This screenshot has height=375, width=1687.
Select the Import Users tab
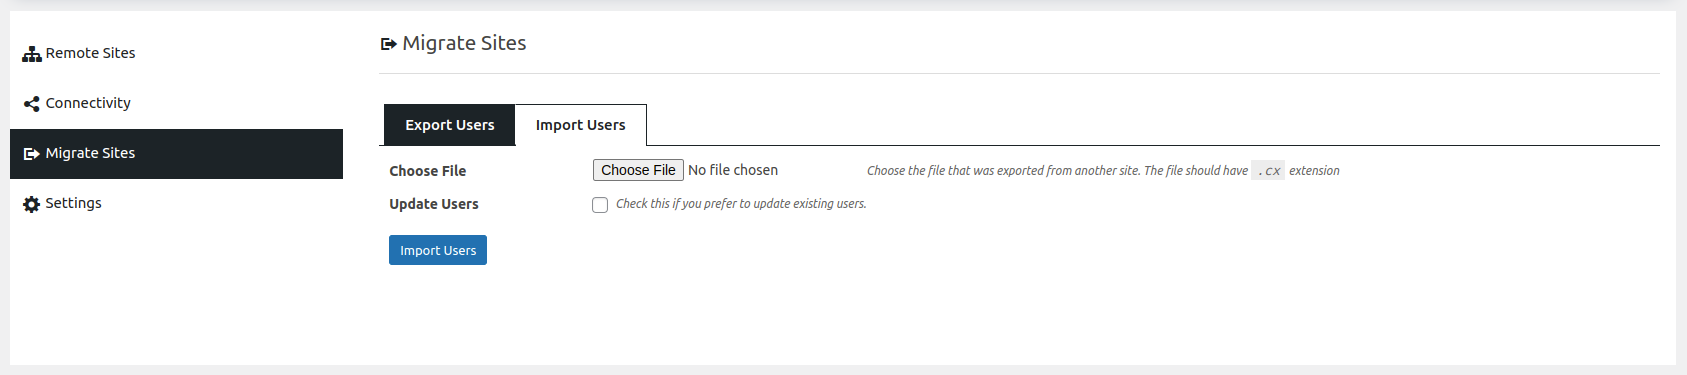(581, 125)
